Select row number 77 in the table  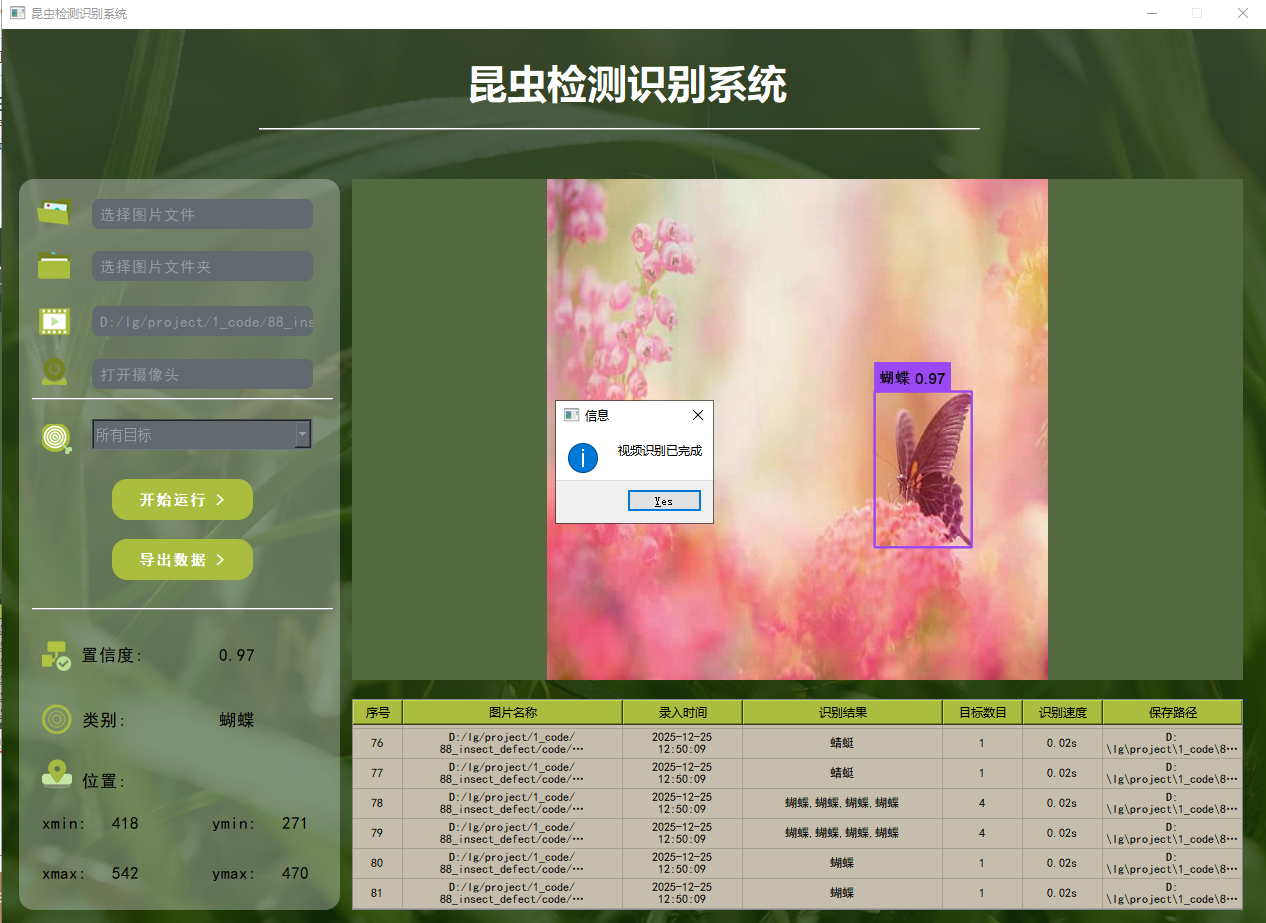click(377, 773)
